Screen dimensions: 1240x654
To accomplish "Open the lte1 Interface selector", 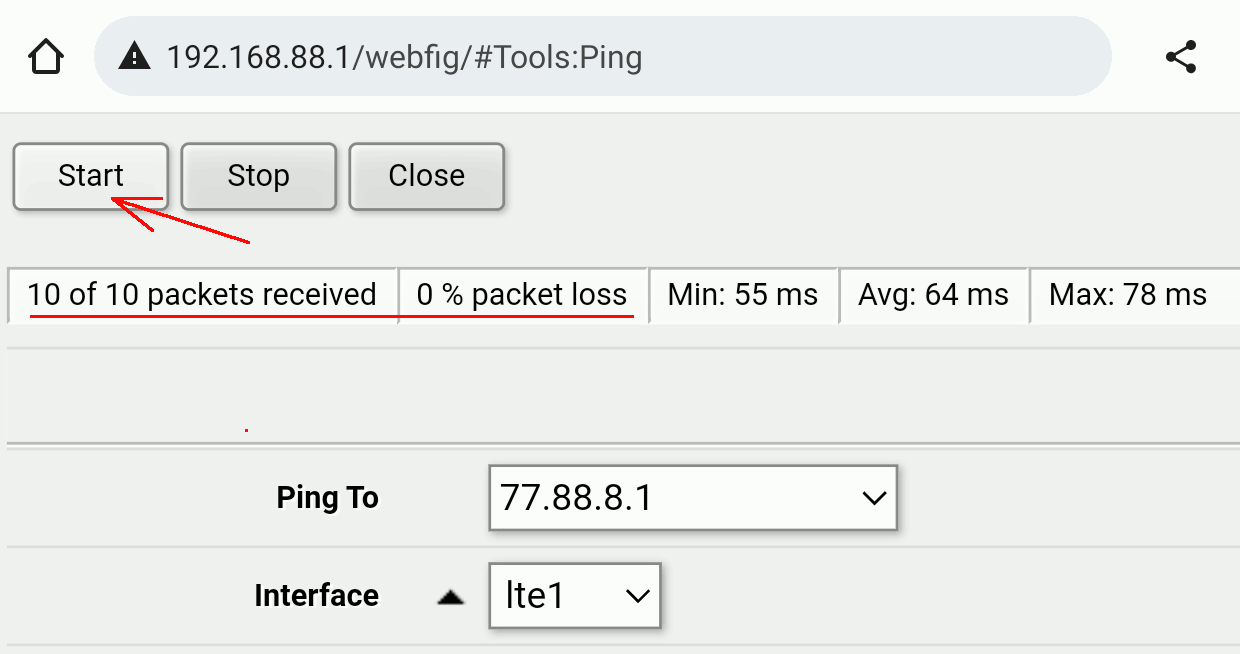I will [574, 596].
